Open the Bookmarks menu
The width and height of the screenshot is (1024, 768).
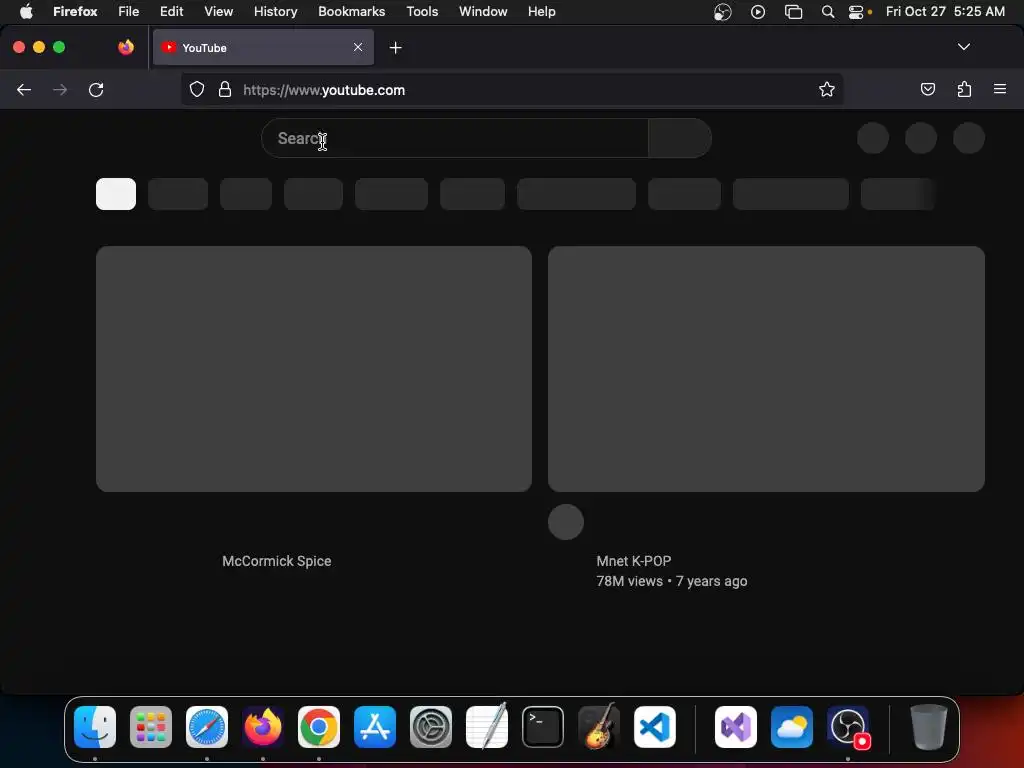pos(351,11)
